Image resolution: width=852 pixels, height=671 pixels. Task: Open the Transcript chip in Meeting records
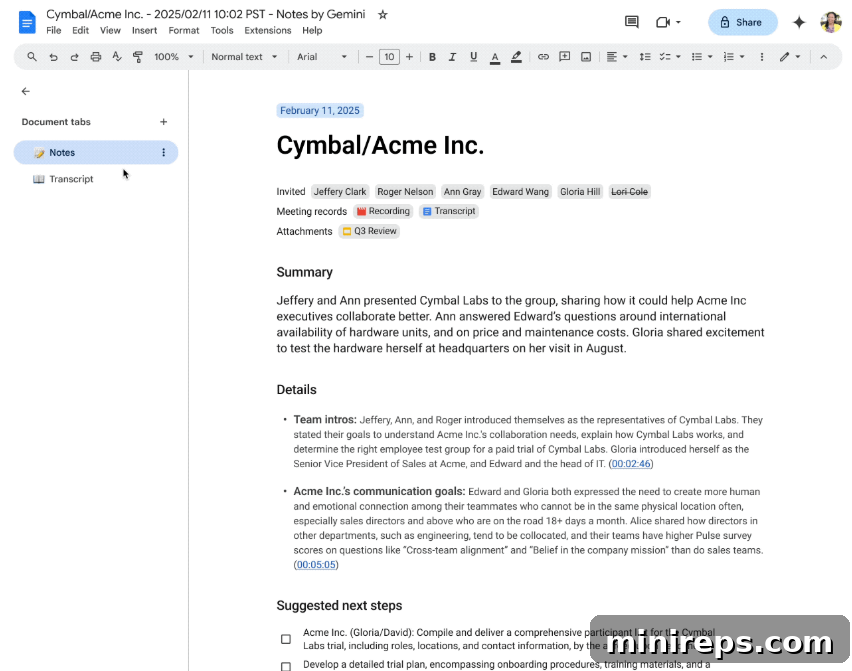coord(449,211)
